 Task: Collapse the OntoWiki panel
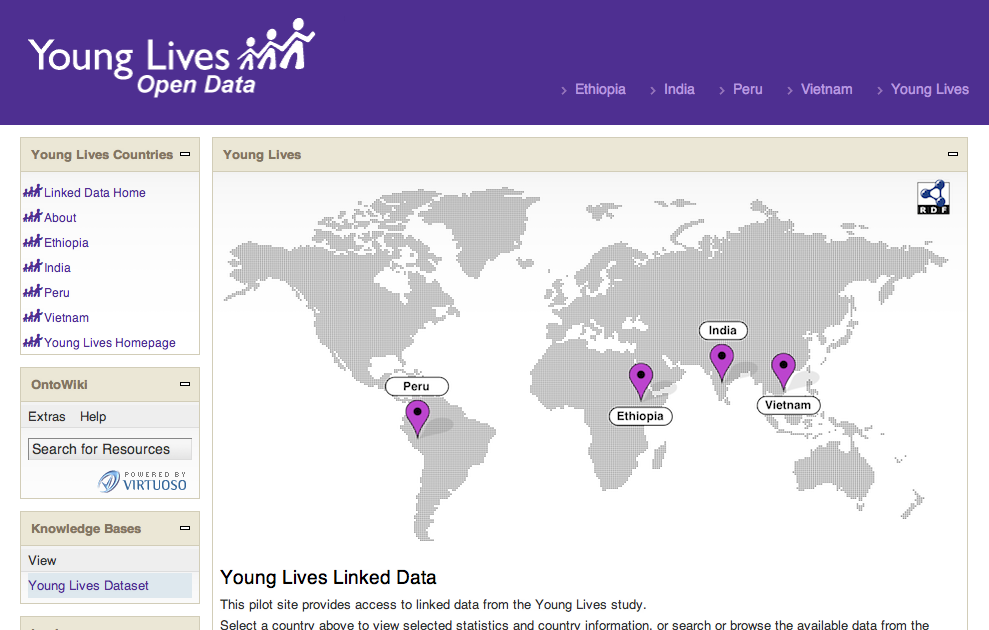coord(185,384)
